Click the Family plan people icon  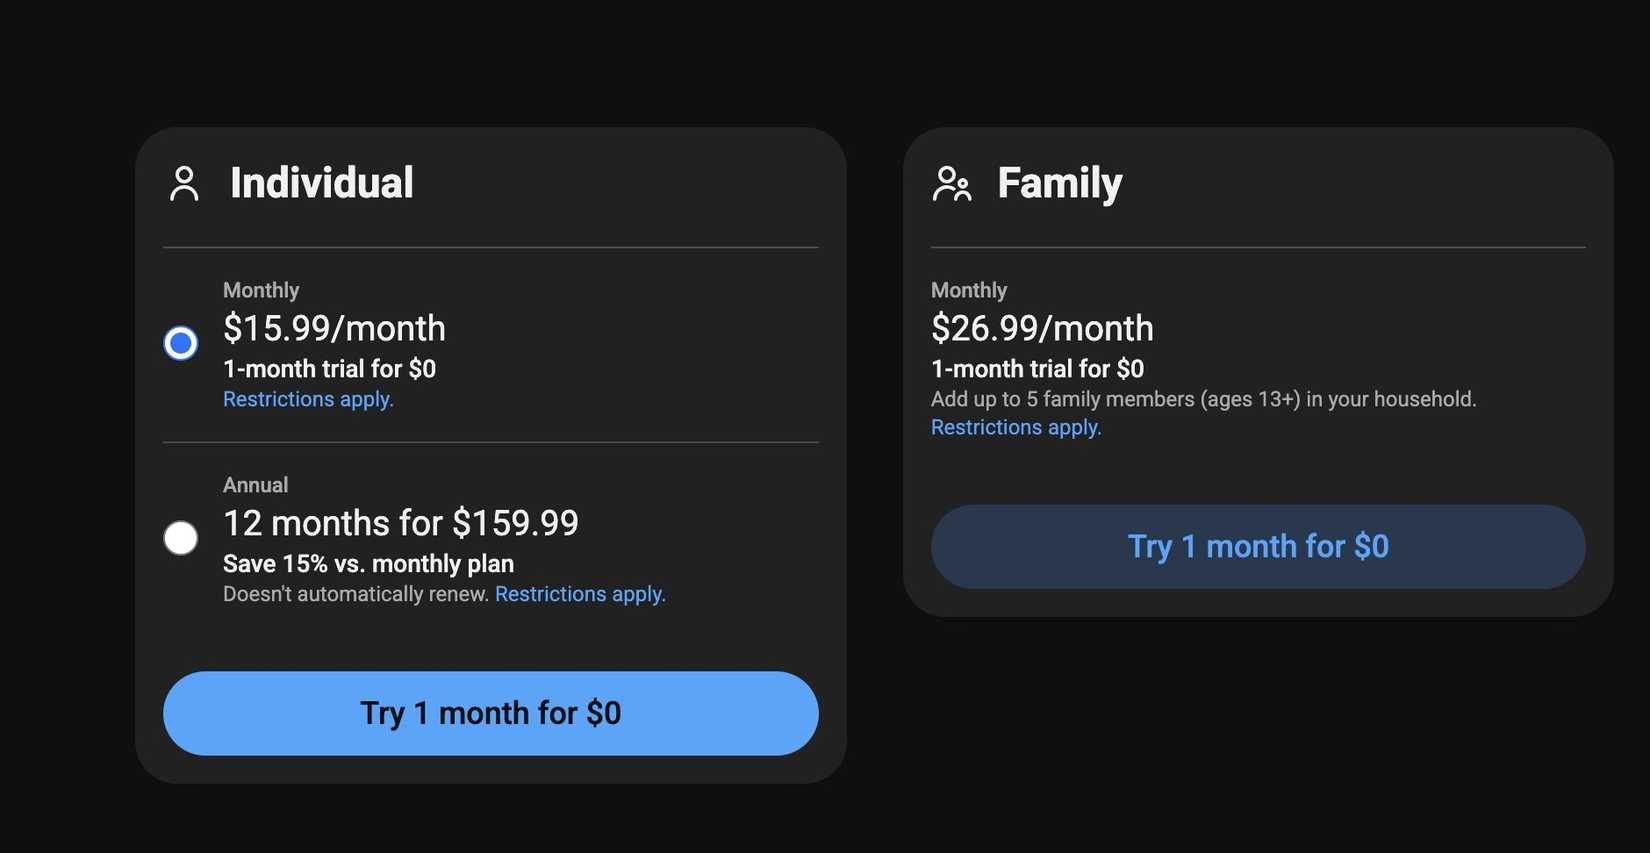pyautogui.click(x=952, y=184)
